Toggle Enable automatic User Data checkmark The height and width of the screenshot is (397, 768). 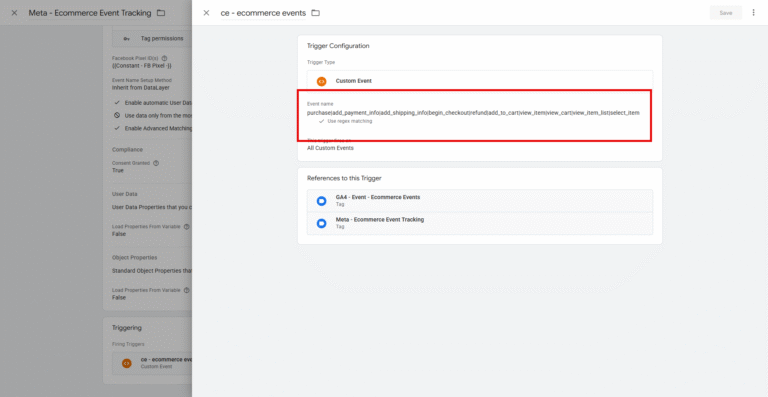coord(117,103)
